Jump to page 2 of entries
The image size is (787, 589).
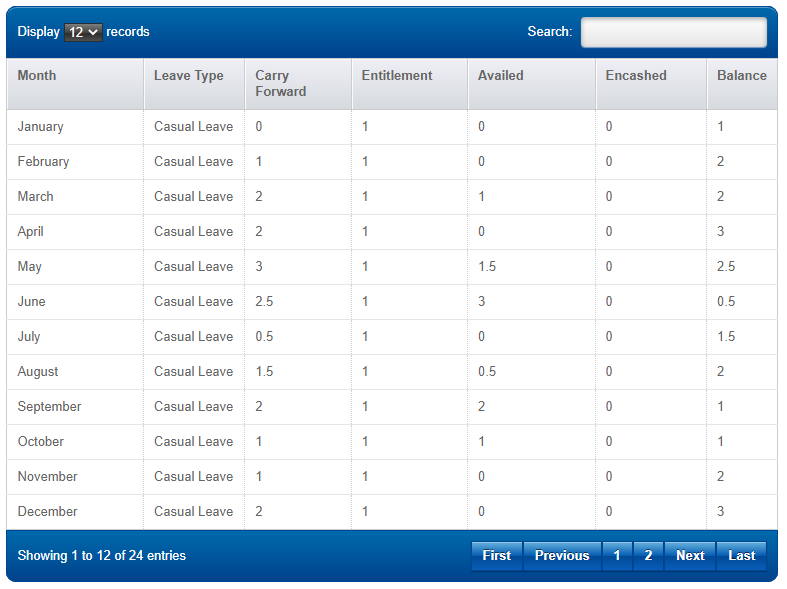click(648, 555)
